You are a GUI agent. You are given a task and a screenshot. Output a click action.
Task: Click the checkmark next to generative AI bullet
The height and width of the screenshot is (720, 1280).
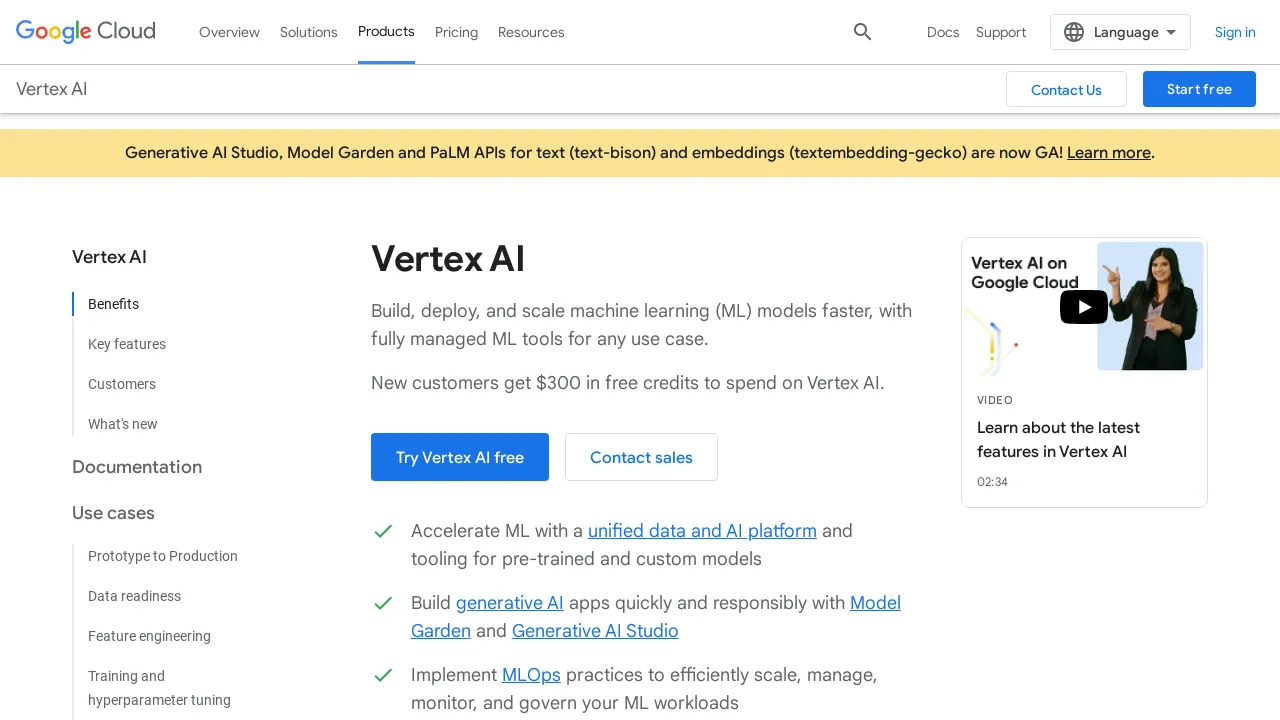coord(383,604)
